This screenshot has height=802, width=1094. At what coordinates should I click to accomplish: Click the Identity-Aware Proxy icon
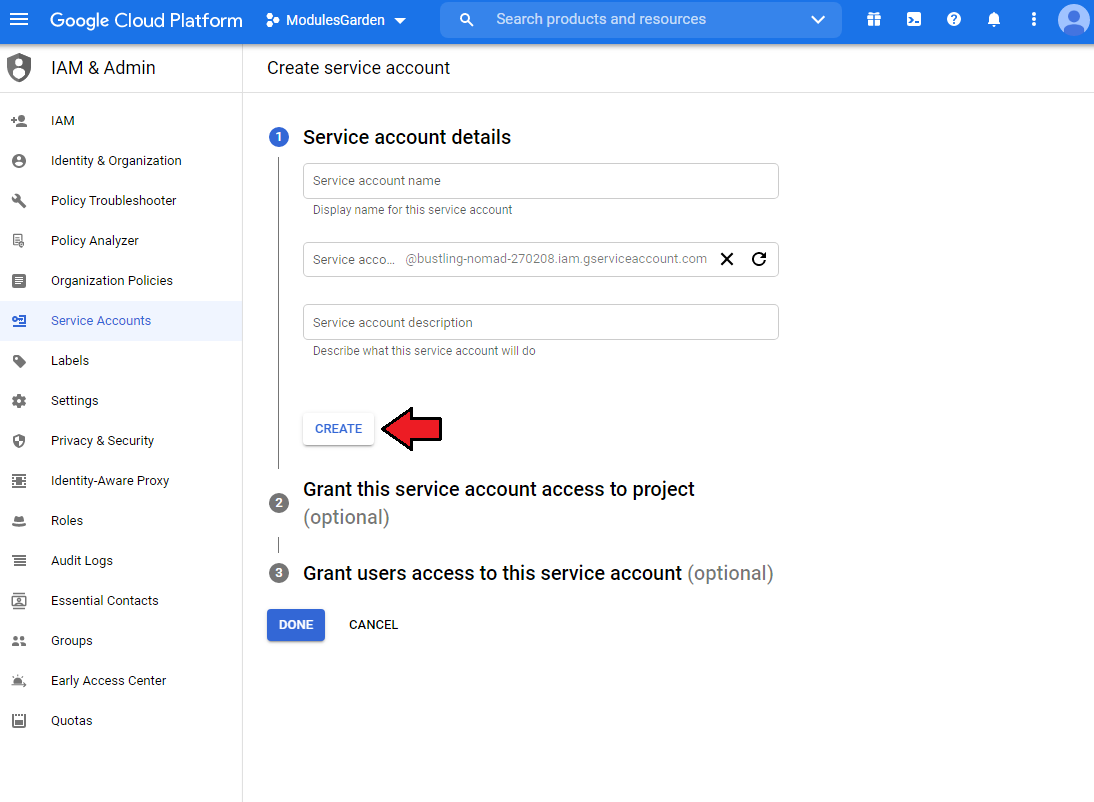[x=19, y=481]
